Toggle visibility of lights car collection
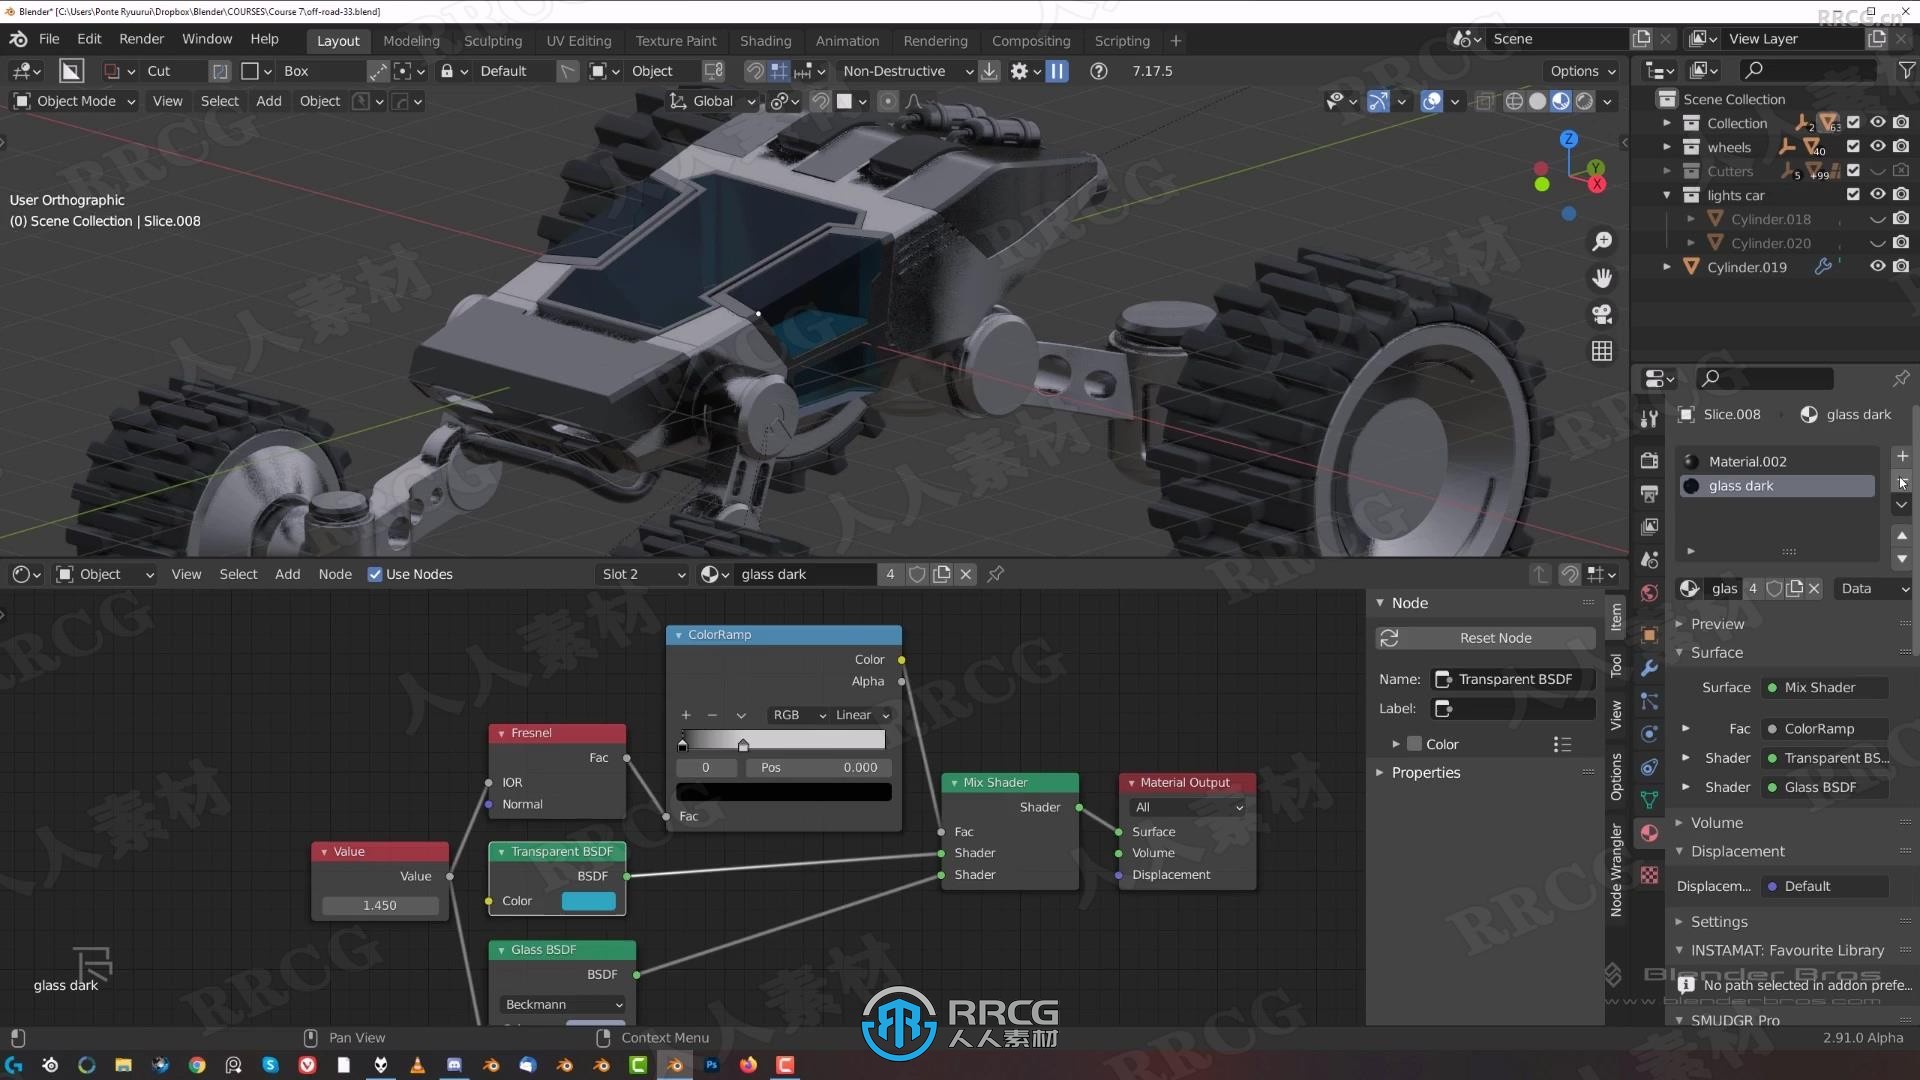The height and width of the screenshot is (1080, 1920). tap(1874, 194)
